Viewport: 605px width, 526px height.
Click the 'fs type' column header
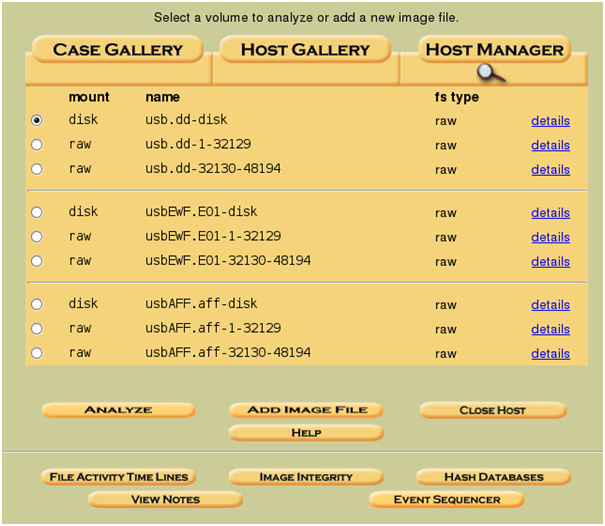click(x=456, y=97)
